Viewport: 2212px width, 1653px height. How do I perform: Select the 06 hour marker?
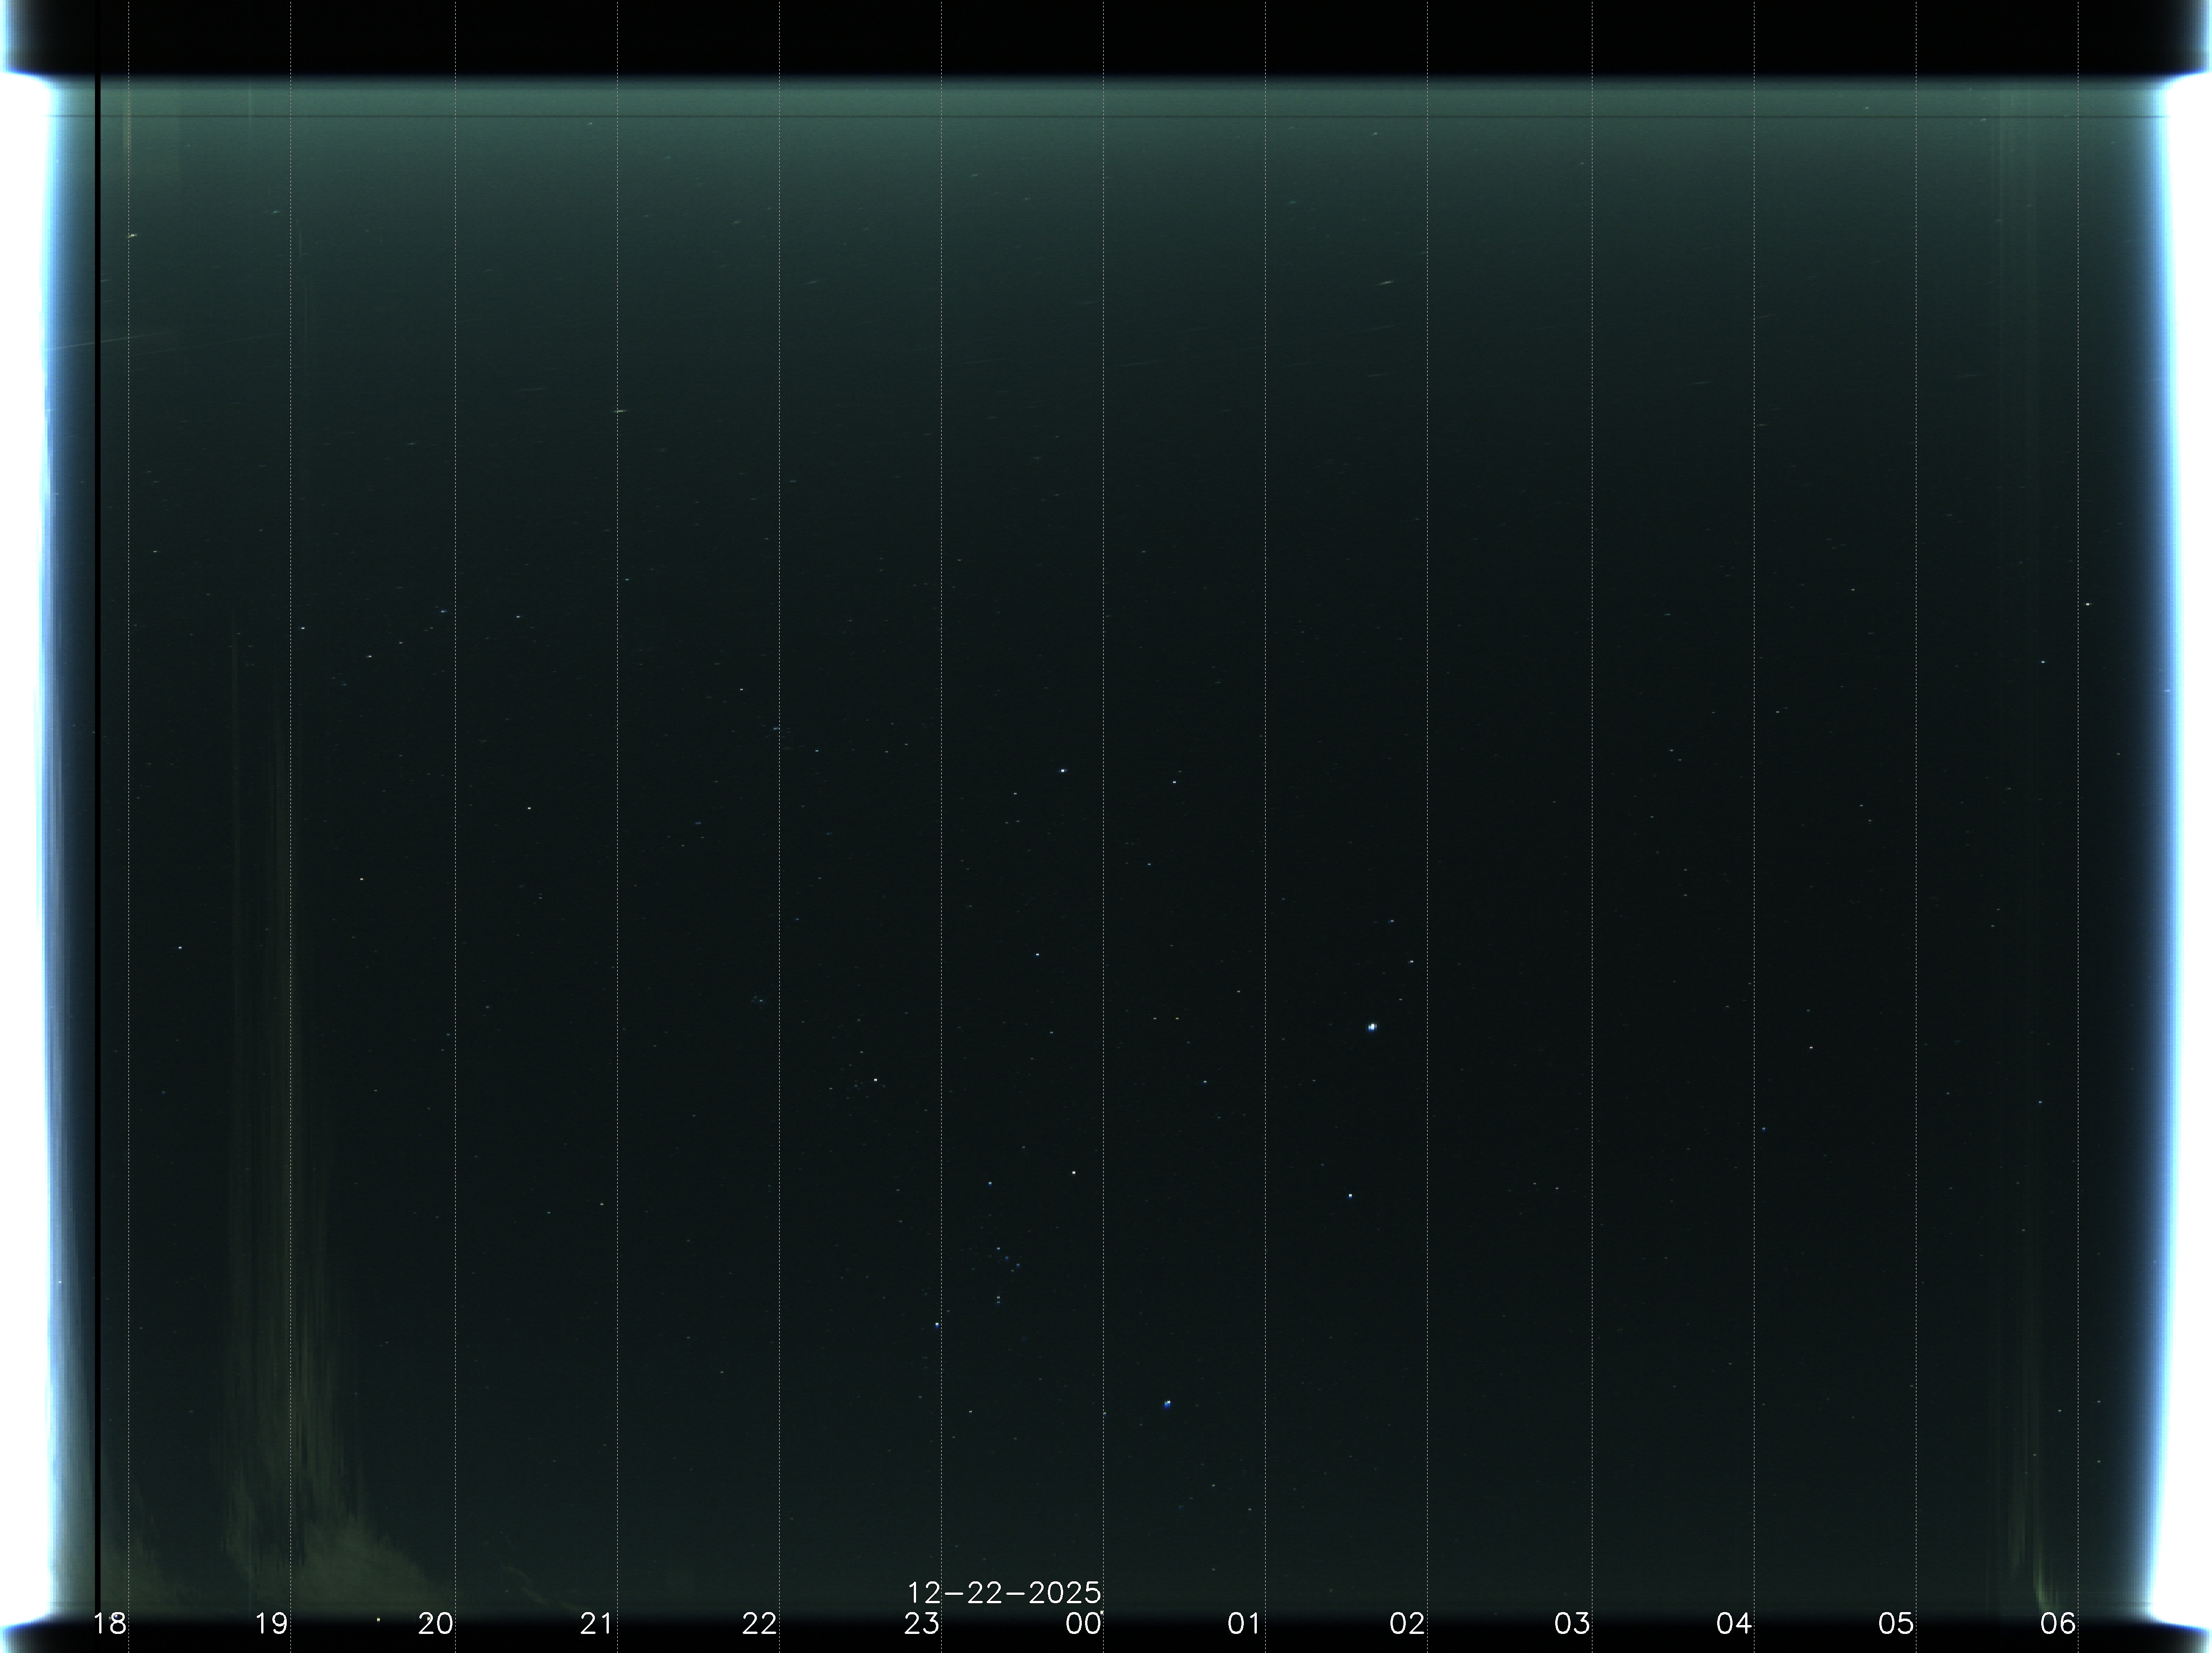[x=2058, y=1623]
